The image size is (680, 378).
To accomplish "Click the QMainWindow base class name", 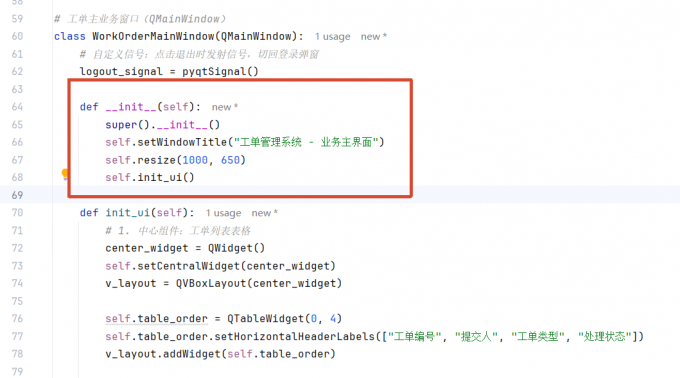I will pyautogui.click(x=256, y=36).
